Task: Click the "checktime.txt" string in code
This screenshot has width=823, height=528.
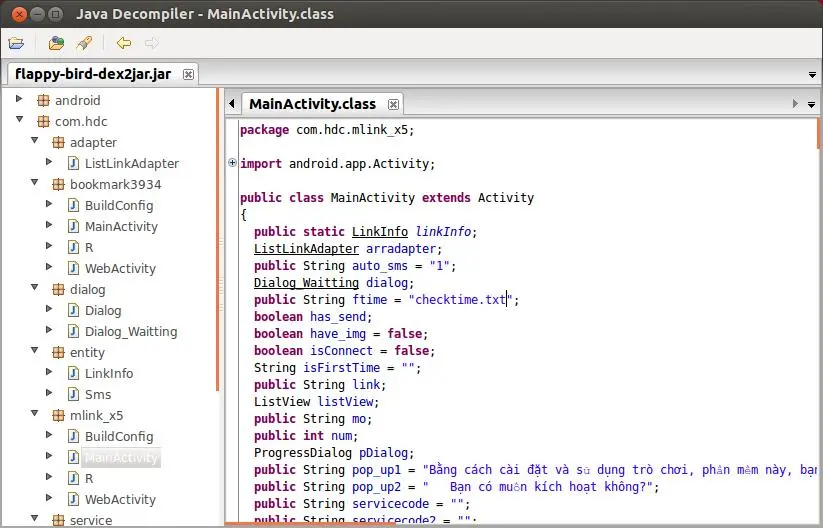Action: pos(460,299)
